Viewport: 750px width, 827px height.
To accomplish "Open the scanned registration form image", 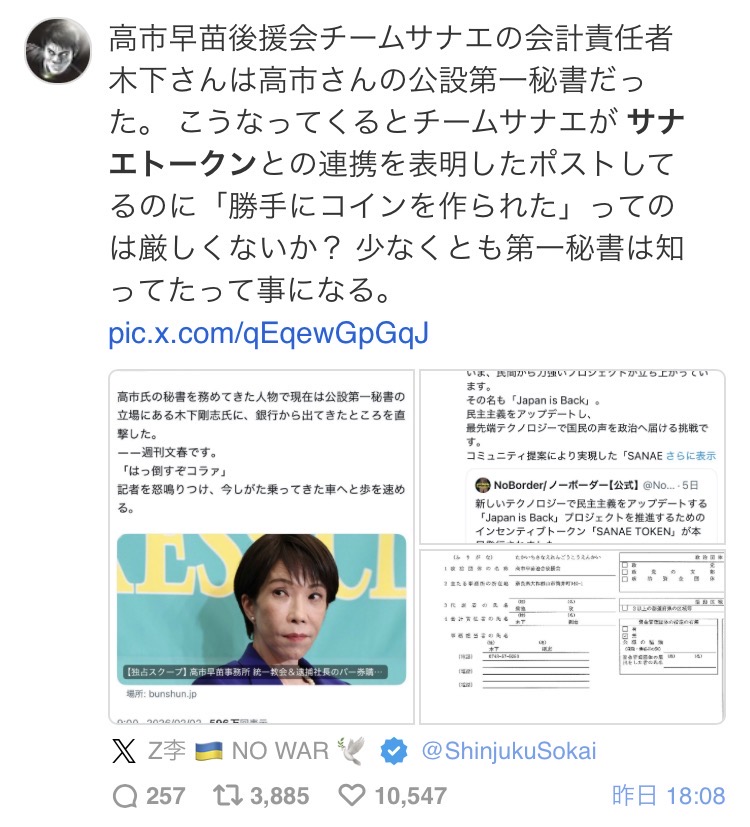I will click(x=572, y=636).
